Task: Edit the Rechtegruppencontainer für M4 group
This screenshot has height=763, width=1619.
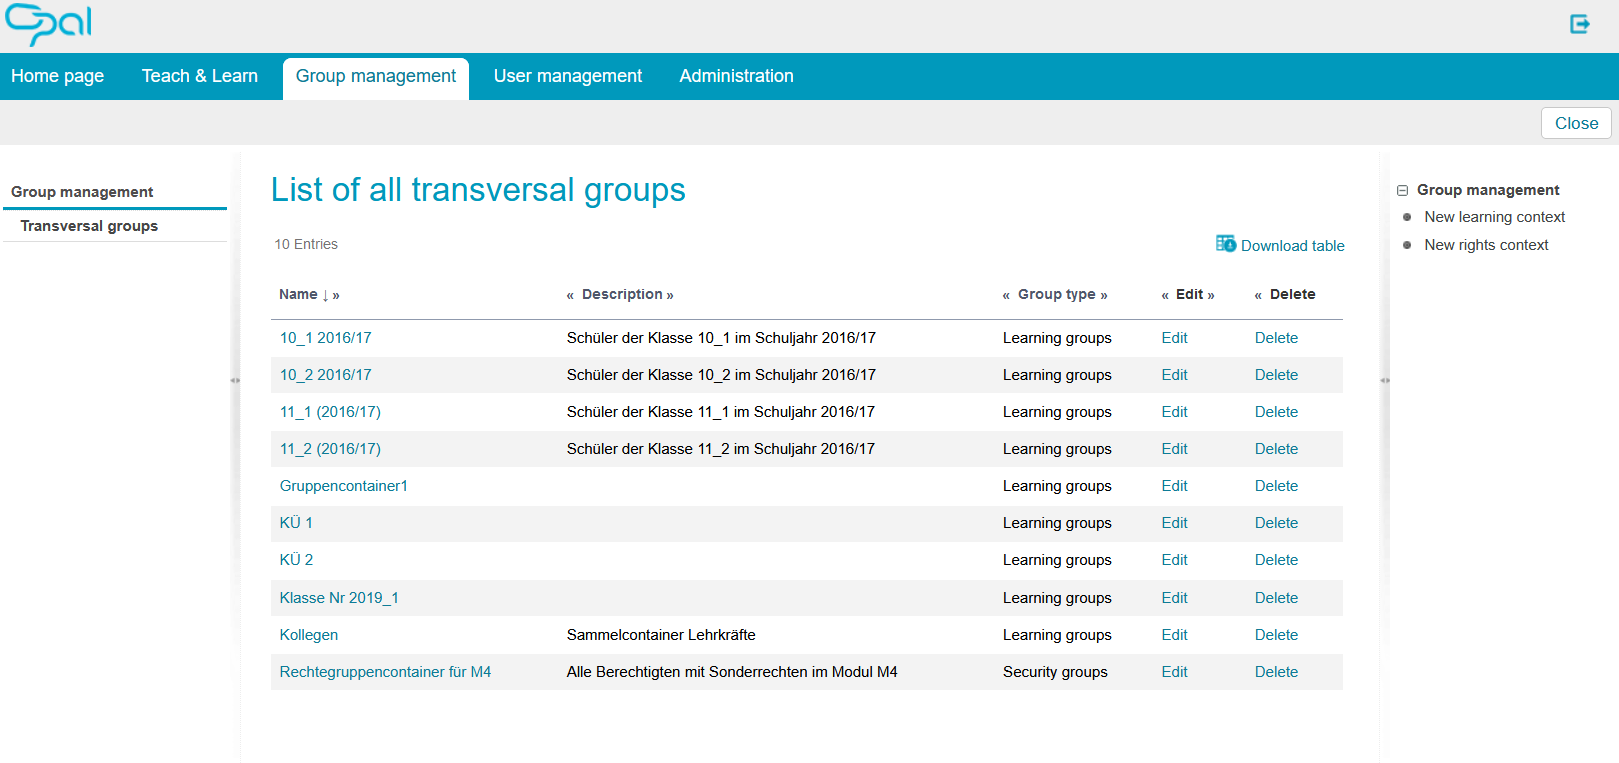Action: coord(1174,672)
